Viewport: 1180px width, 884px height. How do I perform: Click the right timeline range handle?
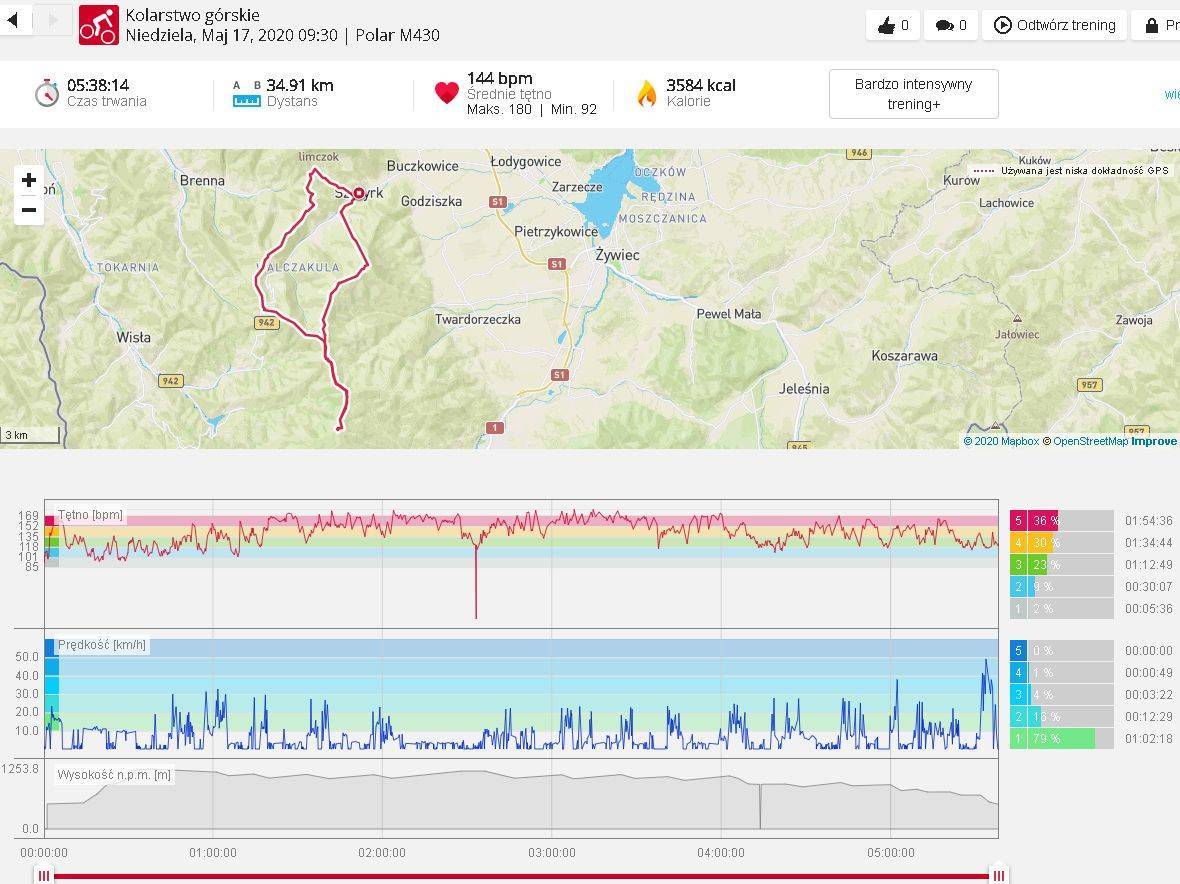(x=998, y=875)
